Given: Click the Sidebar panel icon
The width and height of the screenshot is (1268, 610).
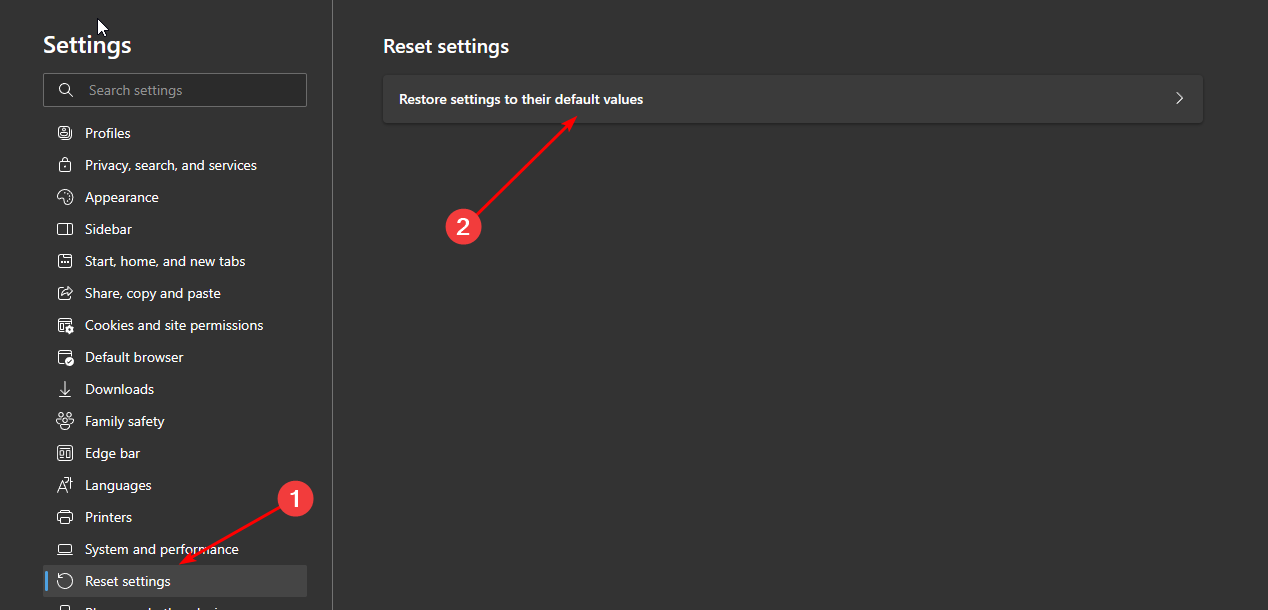Looking at the screenshot, I should [x=65, y=228].
